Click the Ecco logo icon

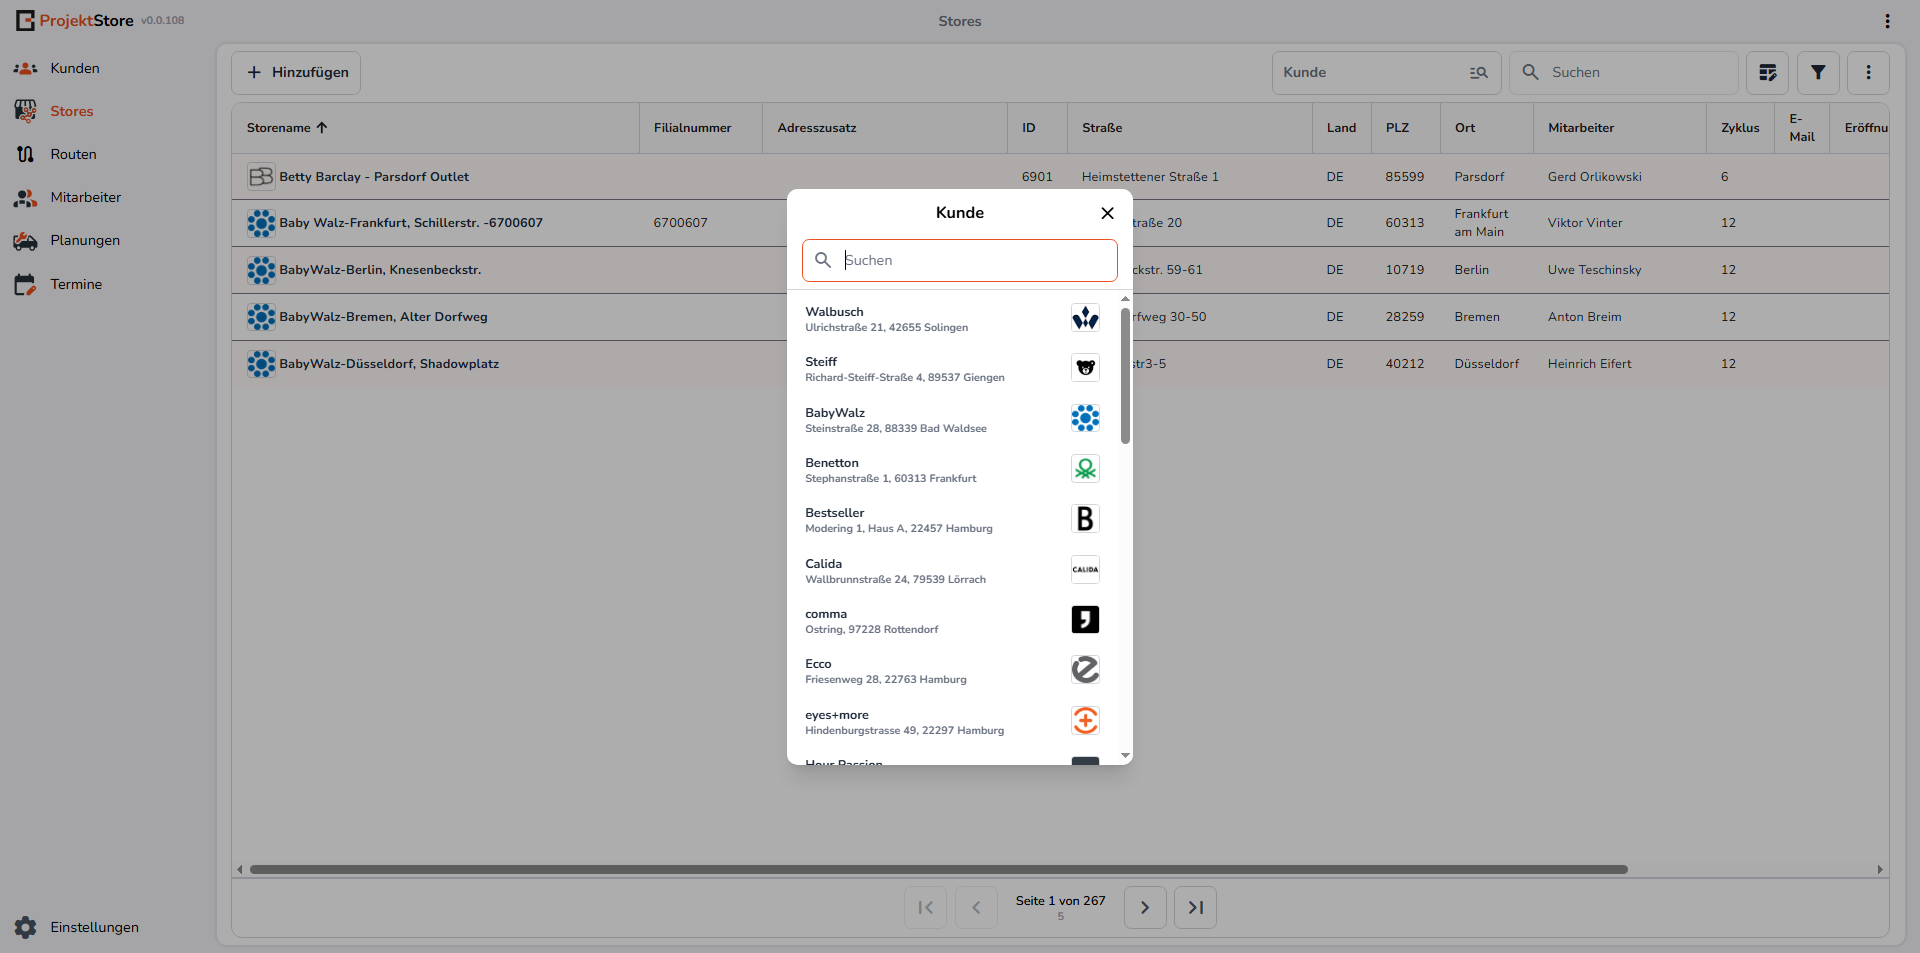1085,670
